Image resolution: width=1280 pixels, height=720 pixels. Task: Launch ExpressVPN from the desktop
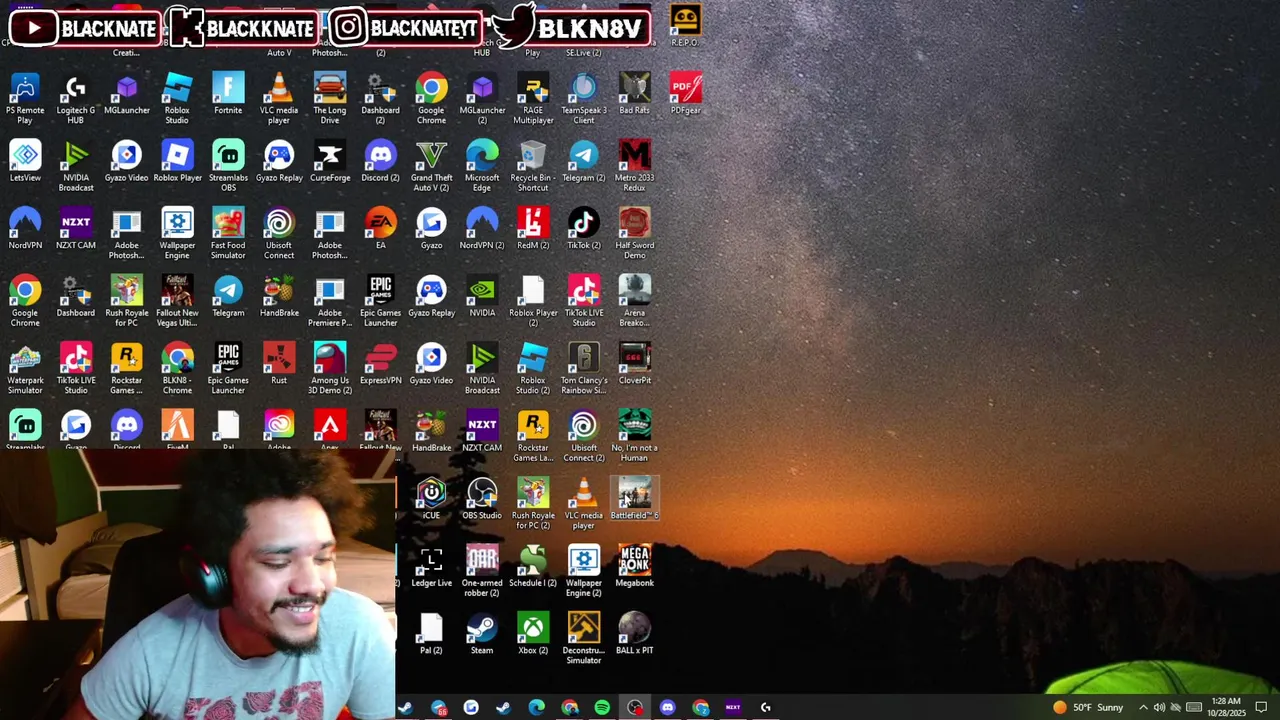click(x=381, y=364)
